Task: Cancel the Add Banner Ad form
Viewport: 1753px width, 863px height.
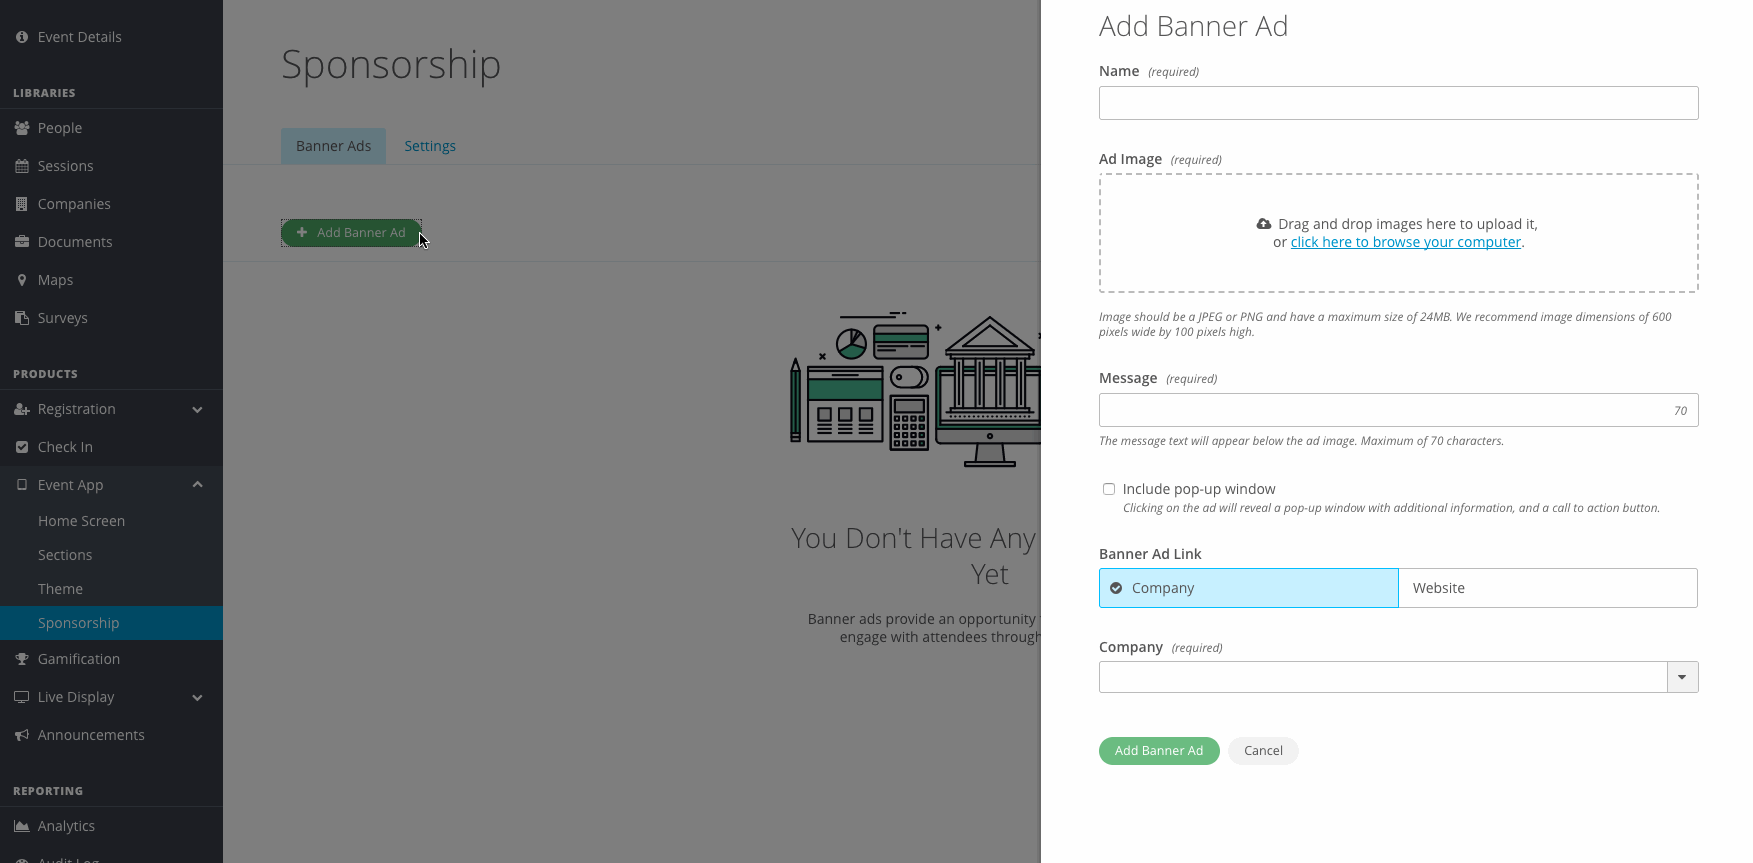Action: point(1263,751)
